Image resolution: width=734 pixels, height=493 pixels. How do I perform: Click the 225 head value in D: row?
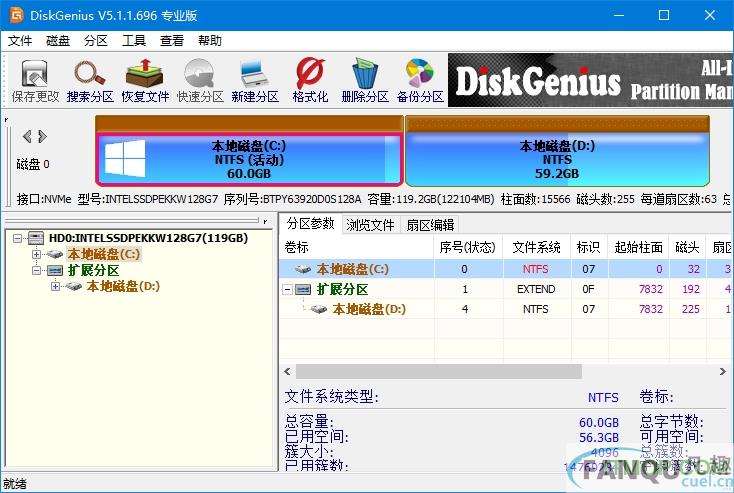pos(691,309)
